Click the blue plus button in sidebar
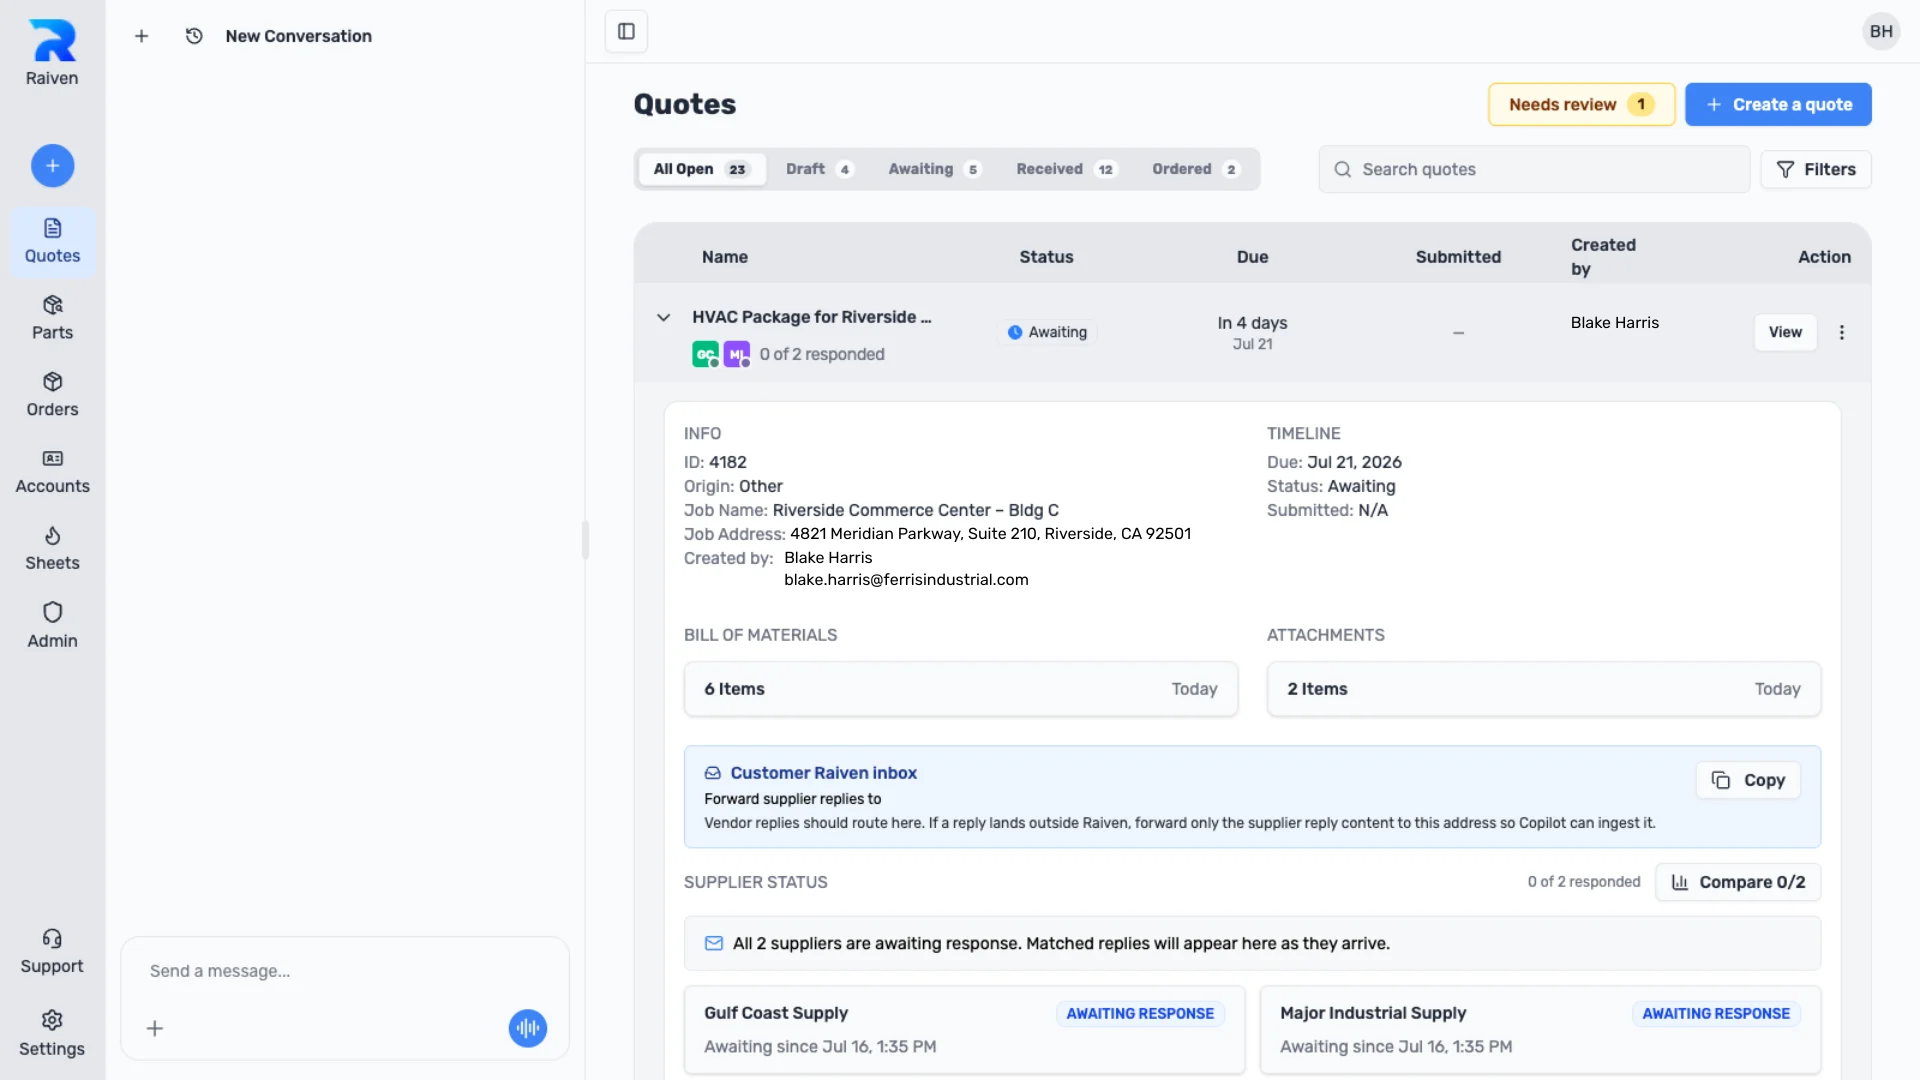 point(52,165)
